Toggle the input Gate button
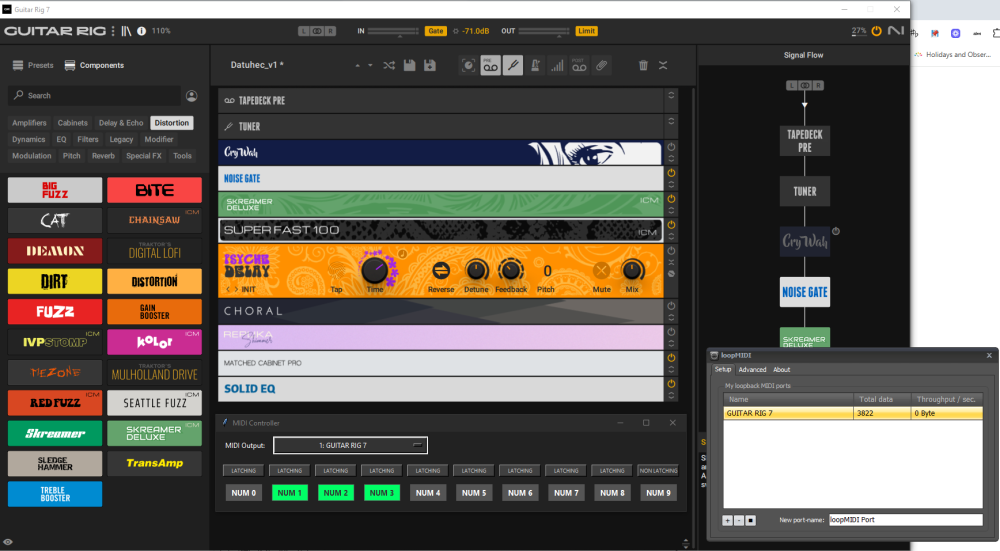Image resolution: width=1000 pixels, height=551 pixels. pos(436,31)
